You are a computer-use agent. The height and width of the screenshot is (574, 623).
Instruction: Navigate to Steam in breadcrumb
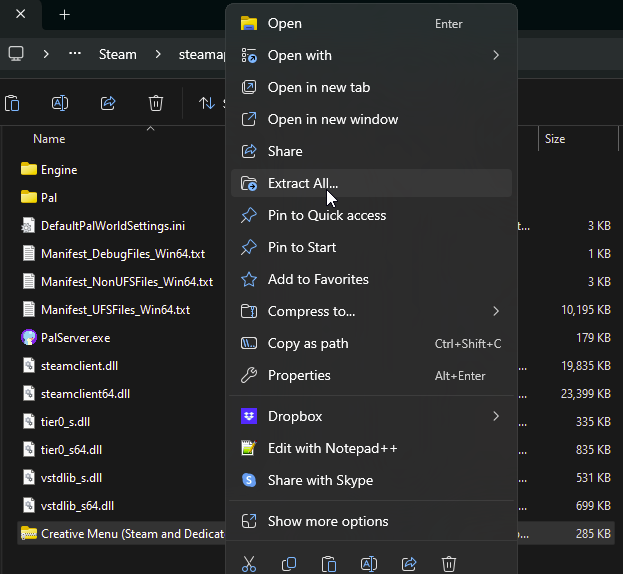(118, 54)
